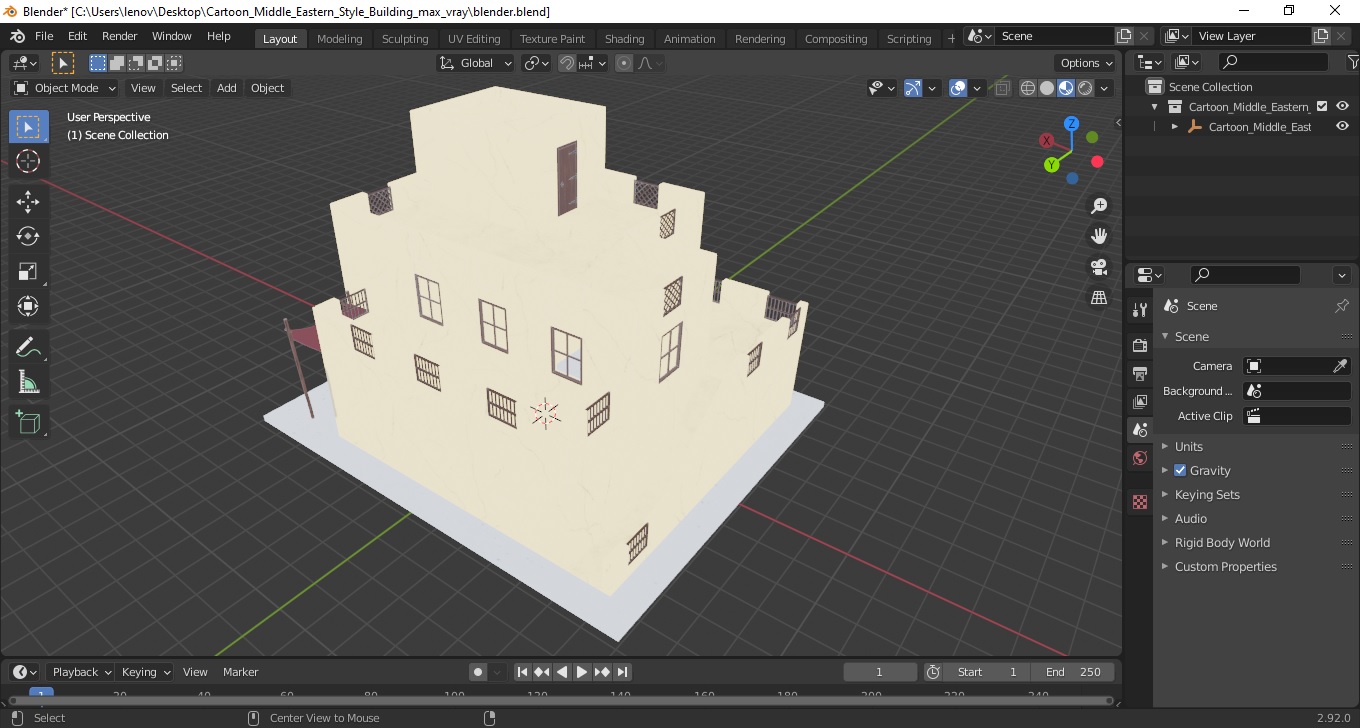The height and width of the screenshot is (728, 1360).
Task: Open the Texture properties tab
Action: (x=1140, y=502)
